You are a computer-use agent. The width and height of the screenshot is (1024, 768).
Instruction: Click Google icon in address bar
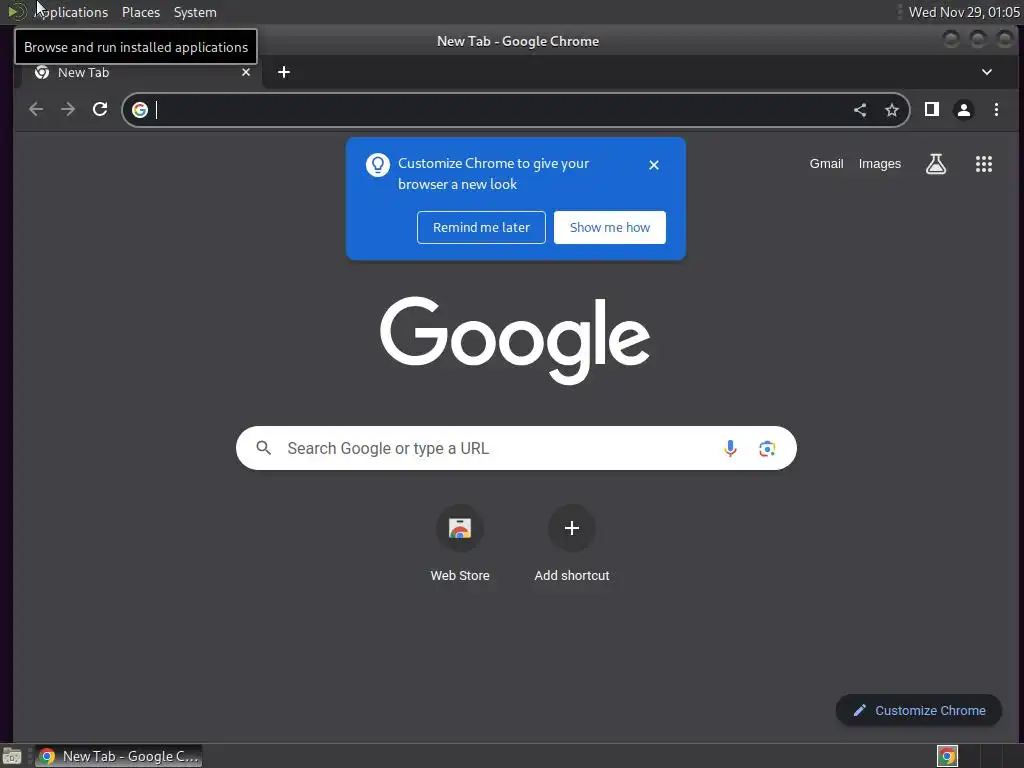(140, 110)
